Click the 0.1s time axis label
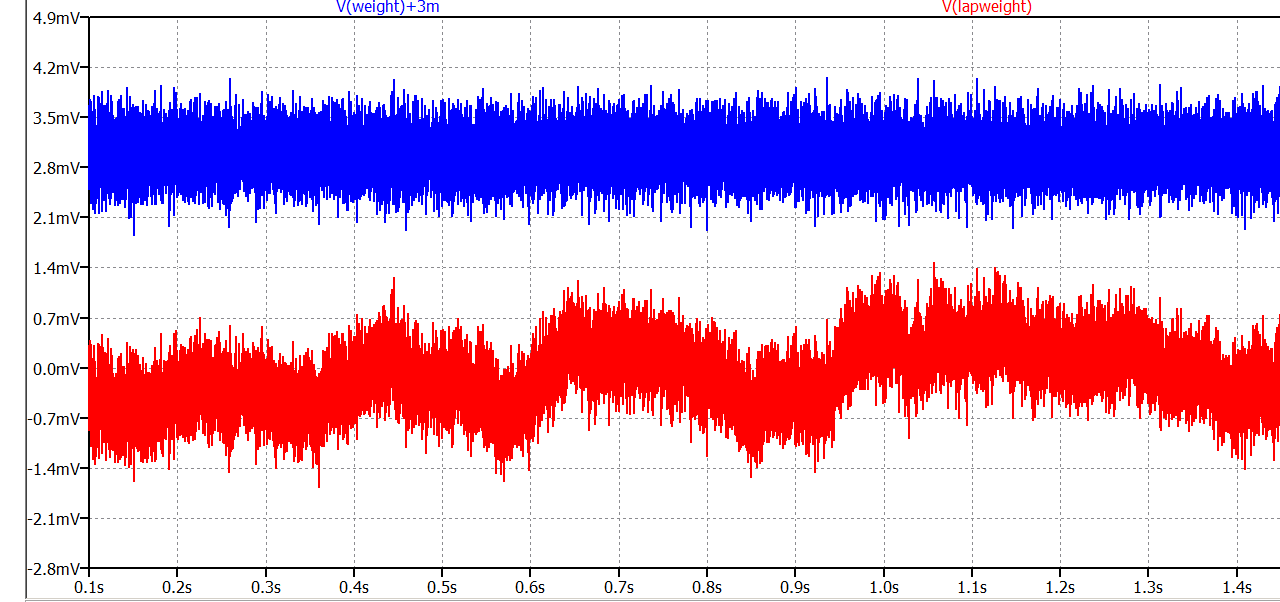1280x602 pixels. [90, 586]
